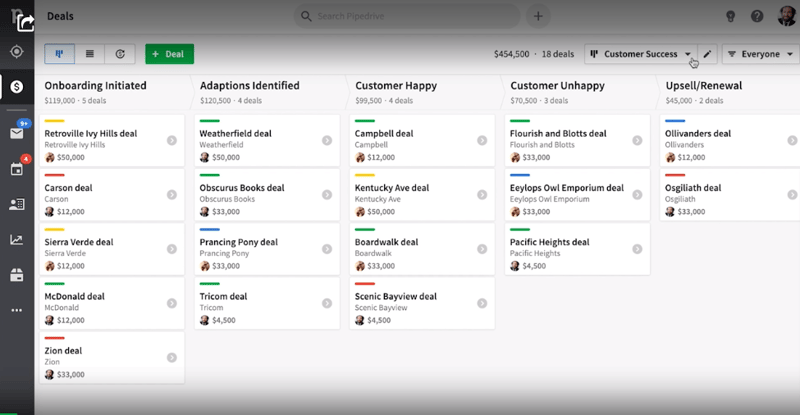This screenshot has height=415, width=800.
Task: Click the share icon at top-left
Action: tap(24, 22)
